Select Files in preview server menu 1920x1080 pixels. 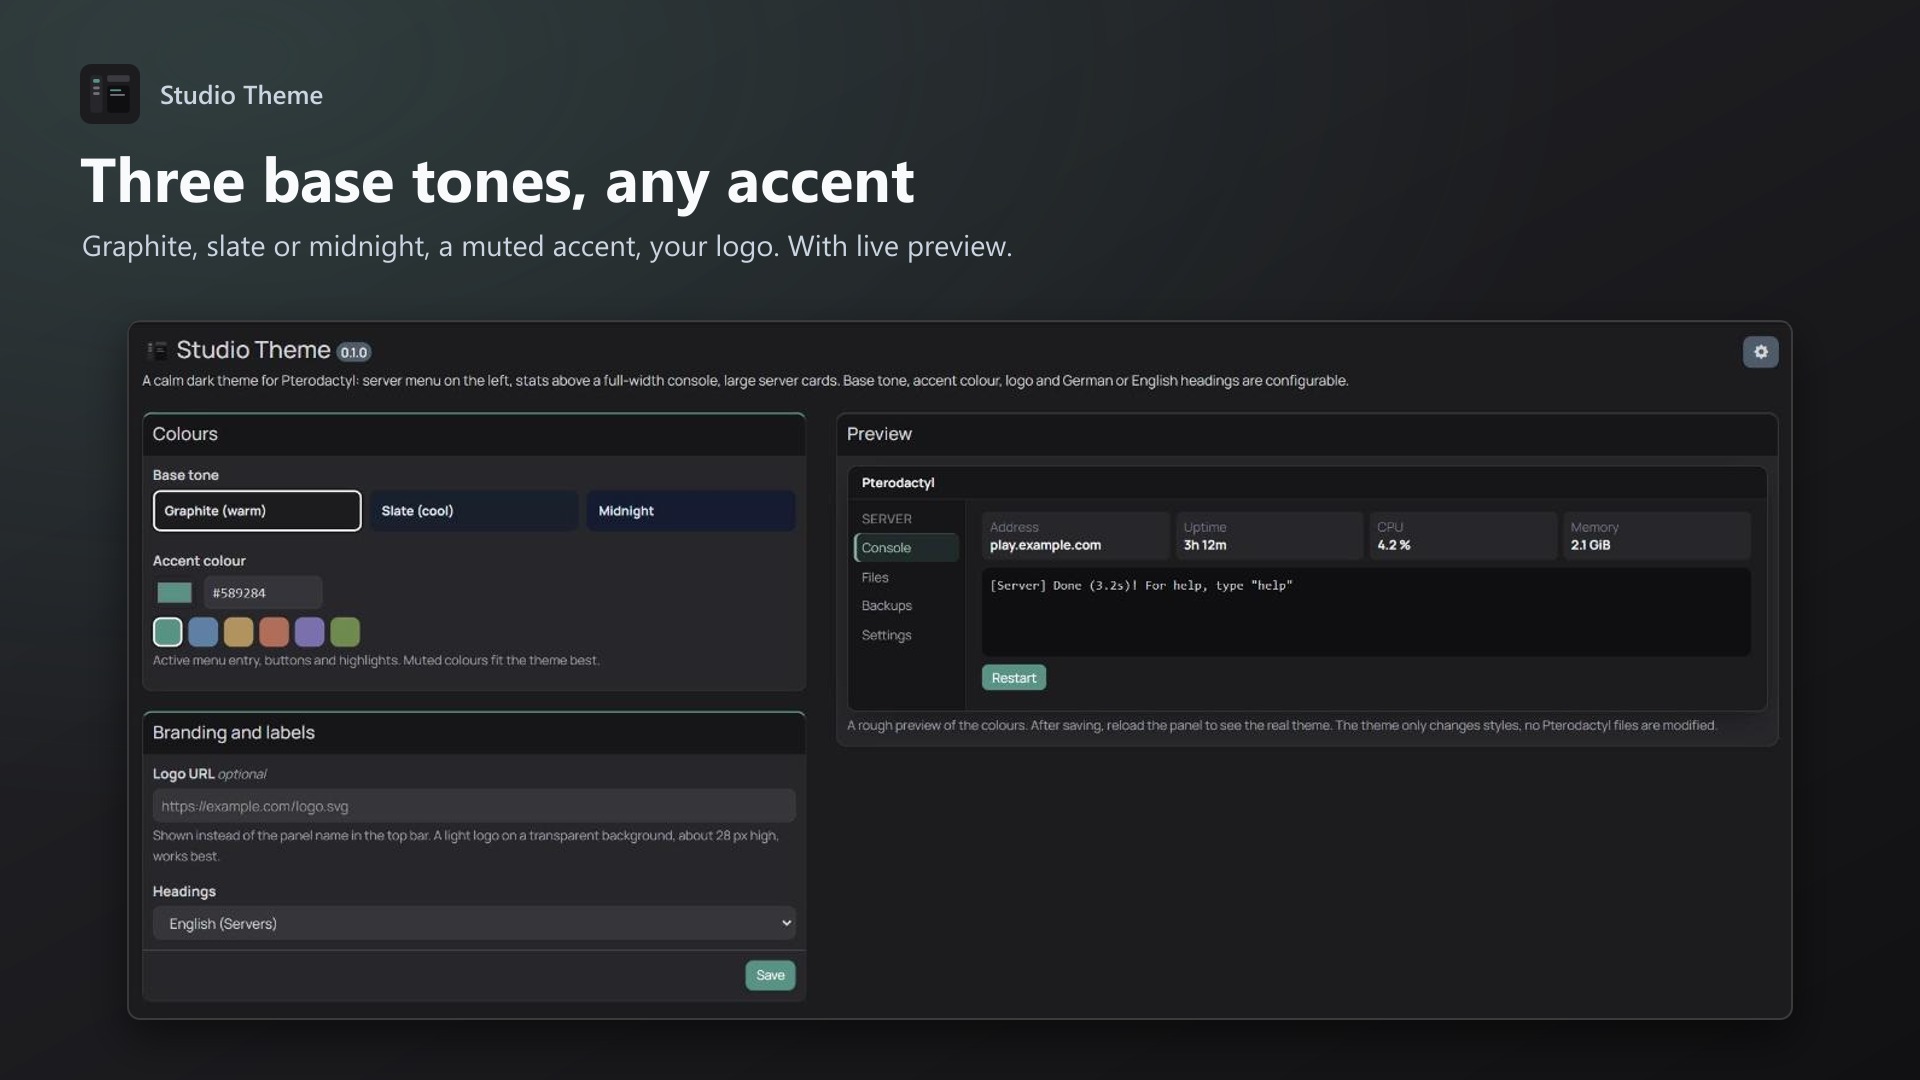(x=875, y=577)
